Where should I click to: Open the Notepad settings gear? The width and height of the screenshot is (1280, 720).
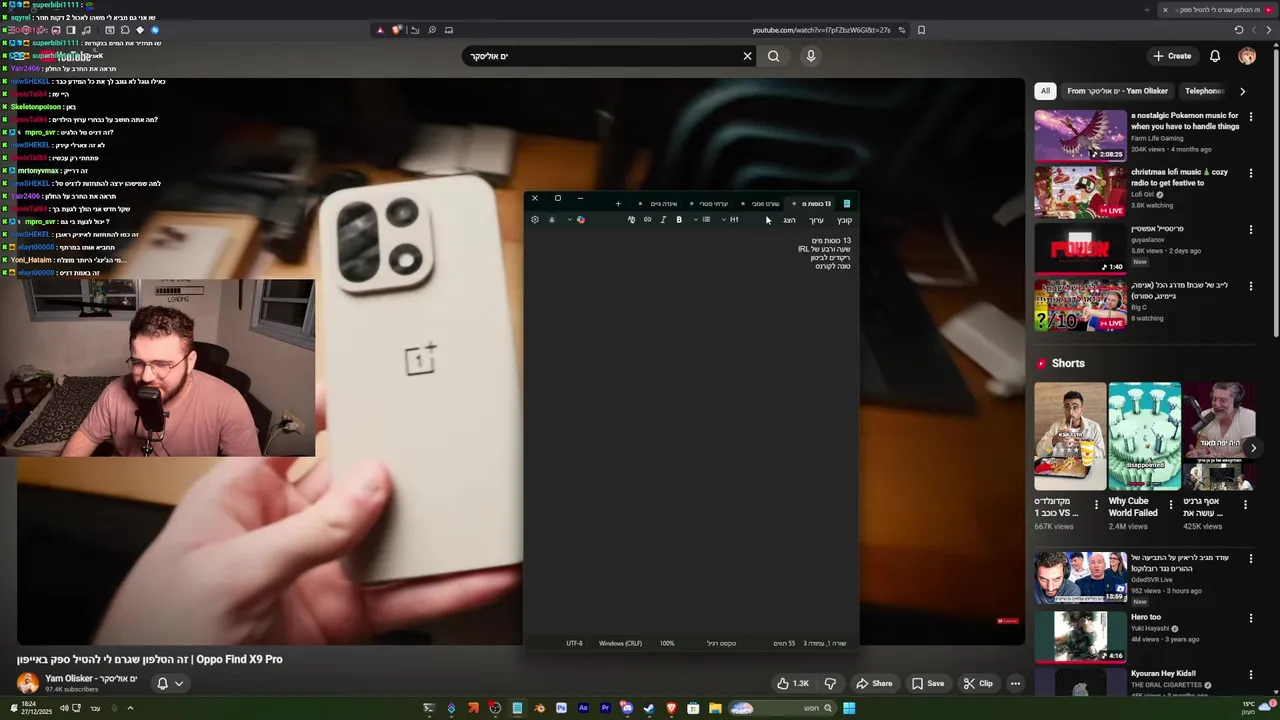[x=535, y=220]
